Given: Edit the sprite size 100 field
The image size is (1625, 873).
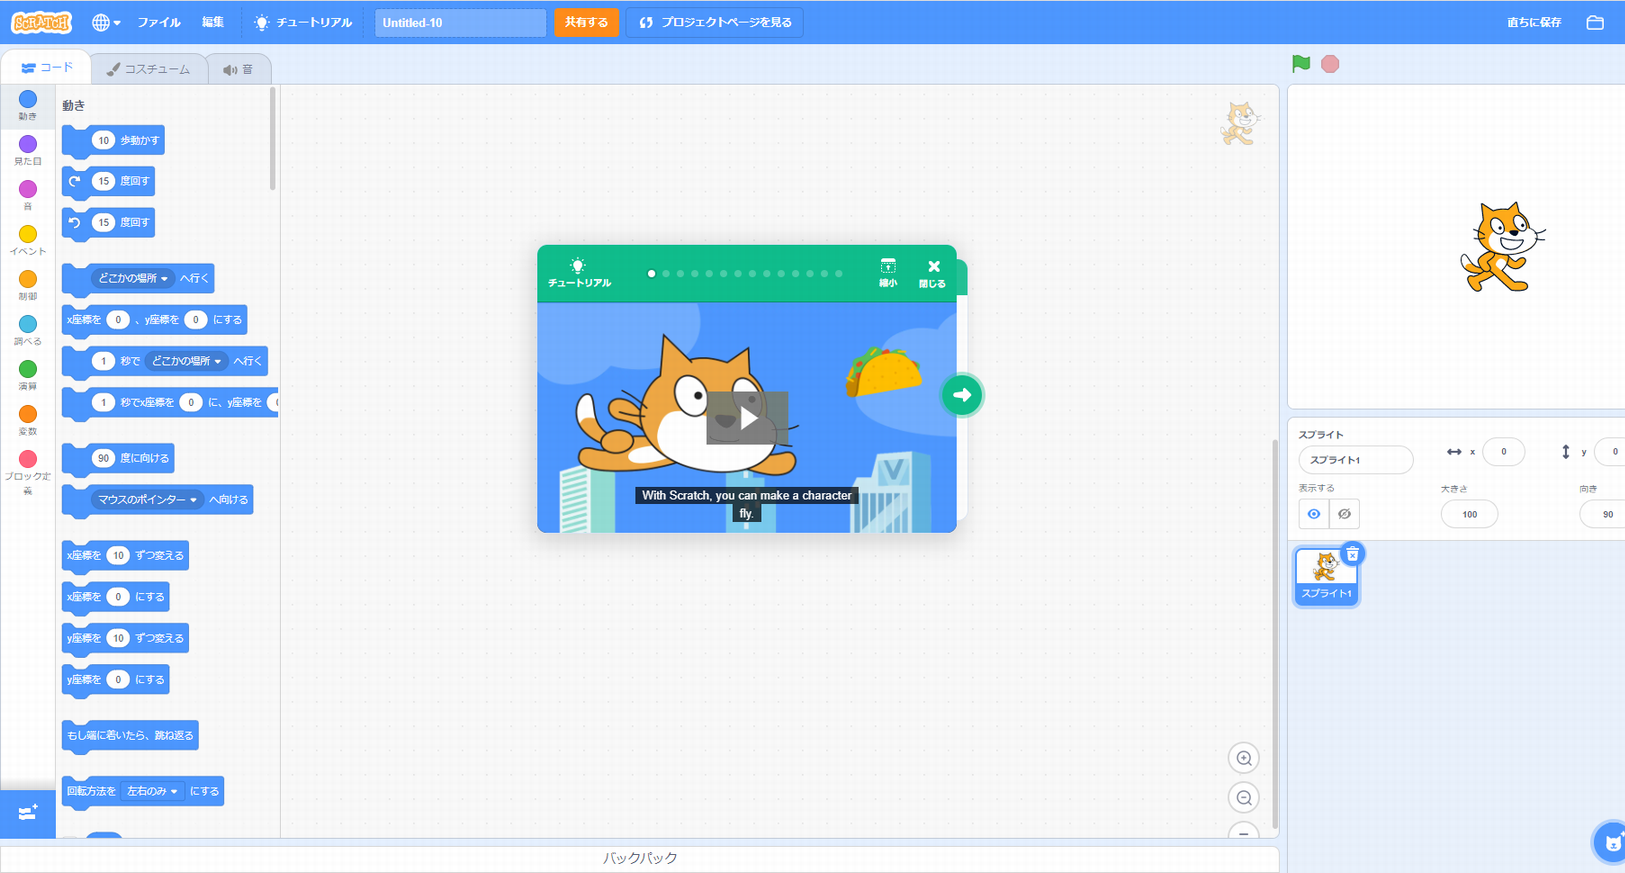Looking at the screenshot, I should tap(1469, 514).
